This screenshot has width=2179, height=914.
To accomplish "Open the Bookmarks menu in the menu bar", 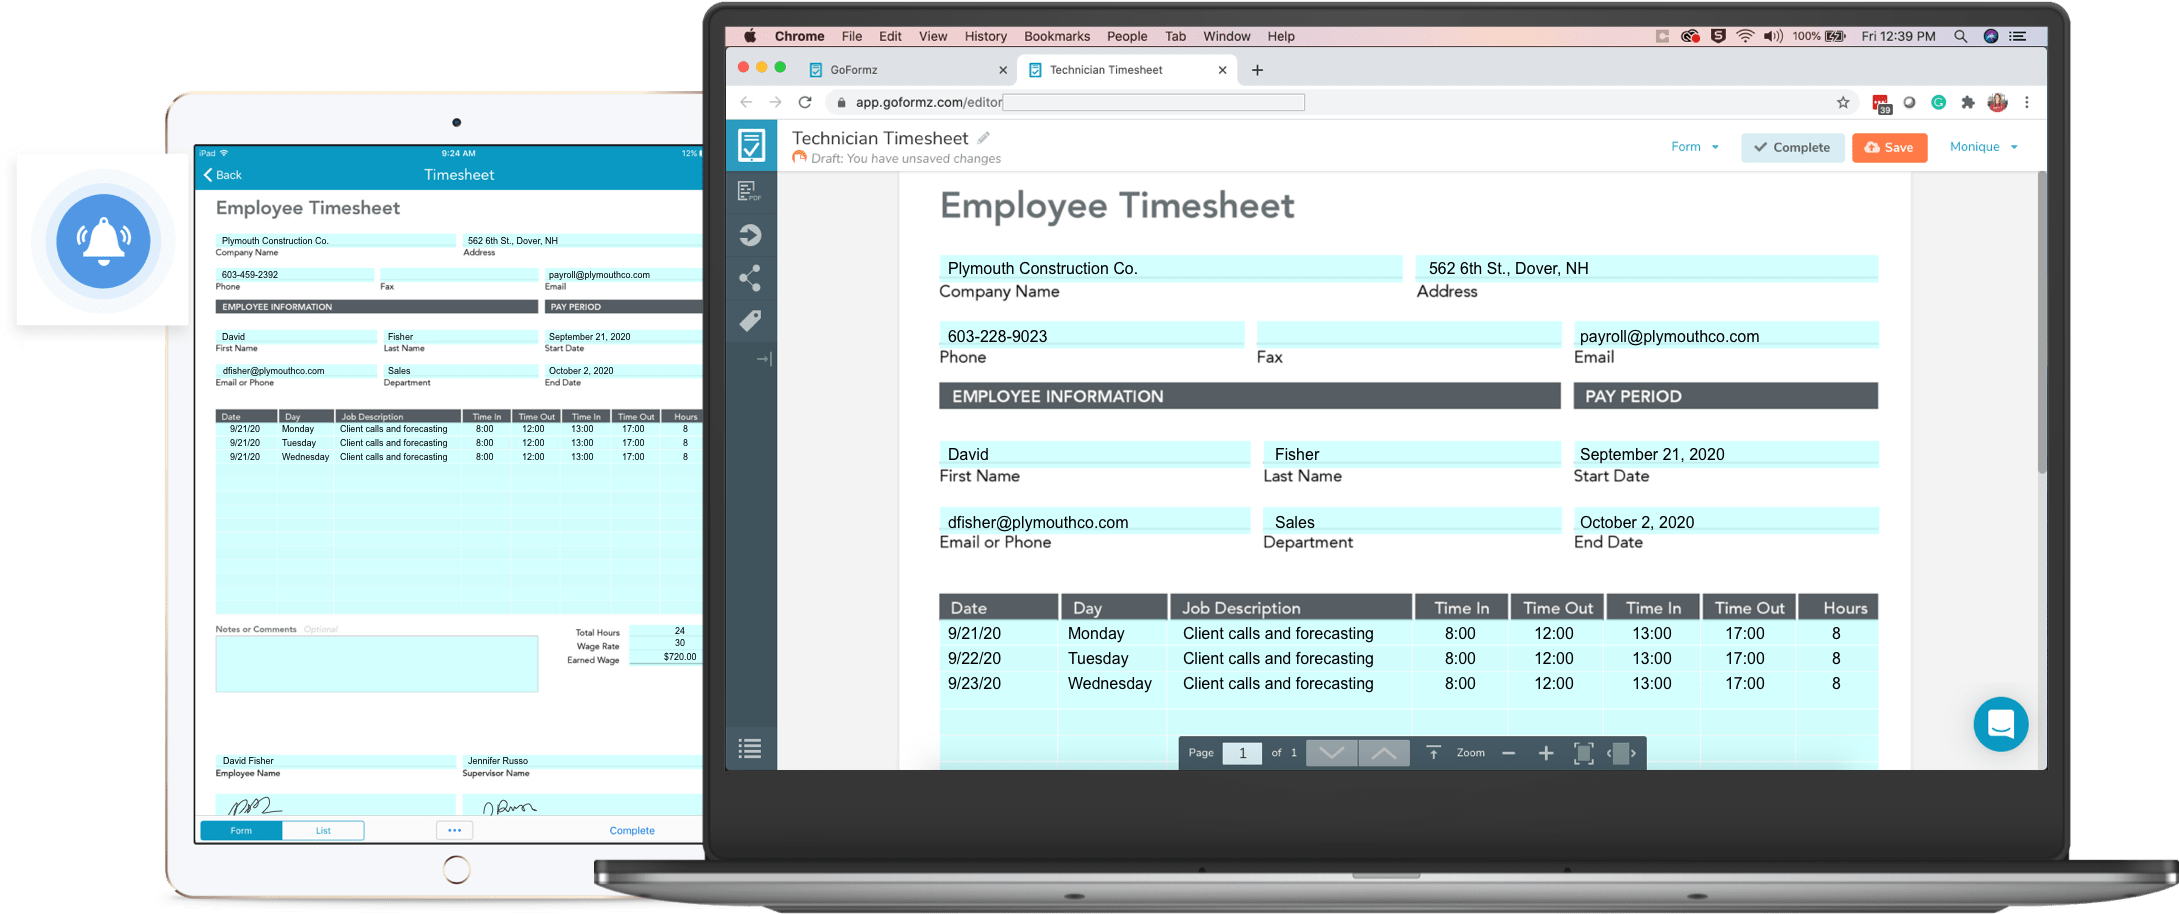I will pyautogui.click(x=1056, y=36).
